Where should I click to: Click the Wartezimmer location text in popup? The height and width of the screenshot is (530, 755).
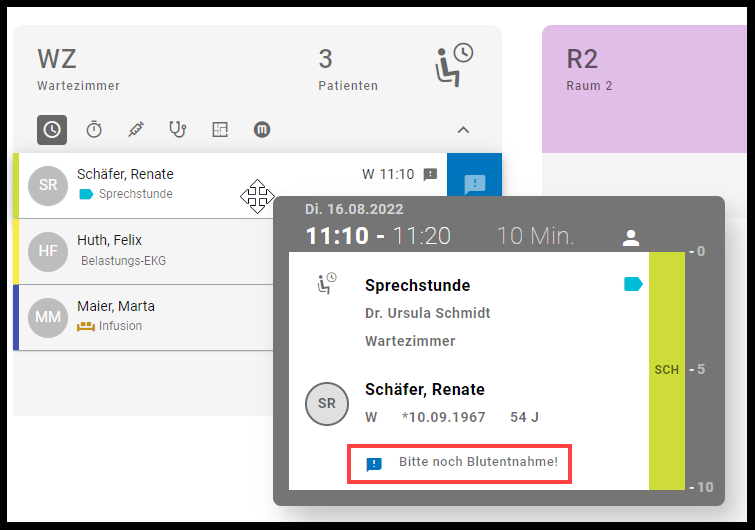point(410,341)
